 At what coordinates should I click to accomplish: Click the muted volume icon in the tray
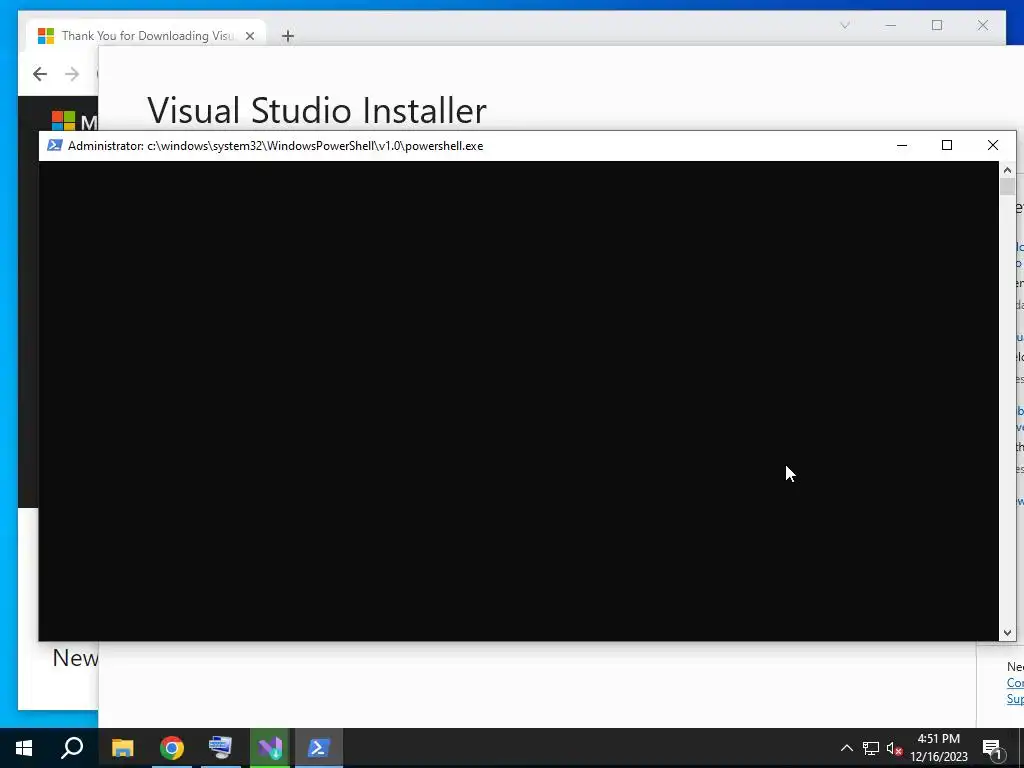[895, 748]
